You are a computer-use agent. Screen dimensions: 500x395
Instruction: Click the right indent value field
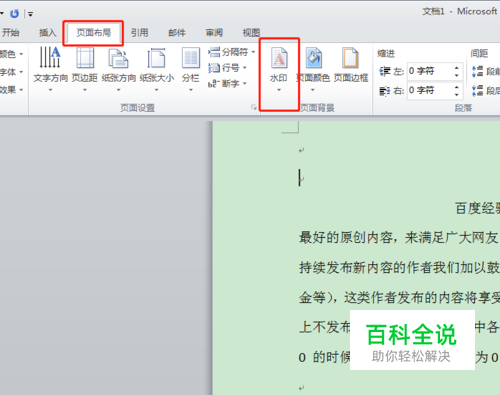point(429,90)
